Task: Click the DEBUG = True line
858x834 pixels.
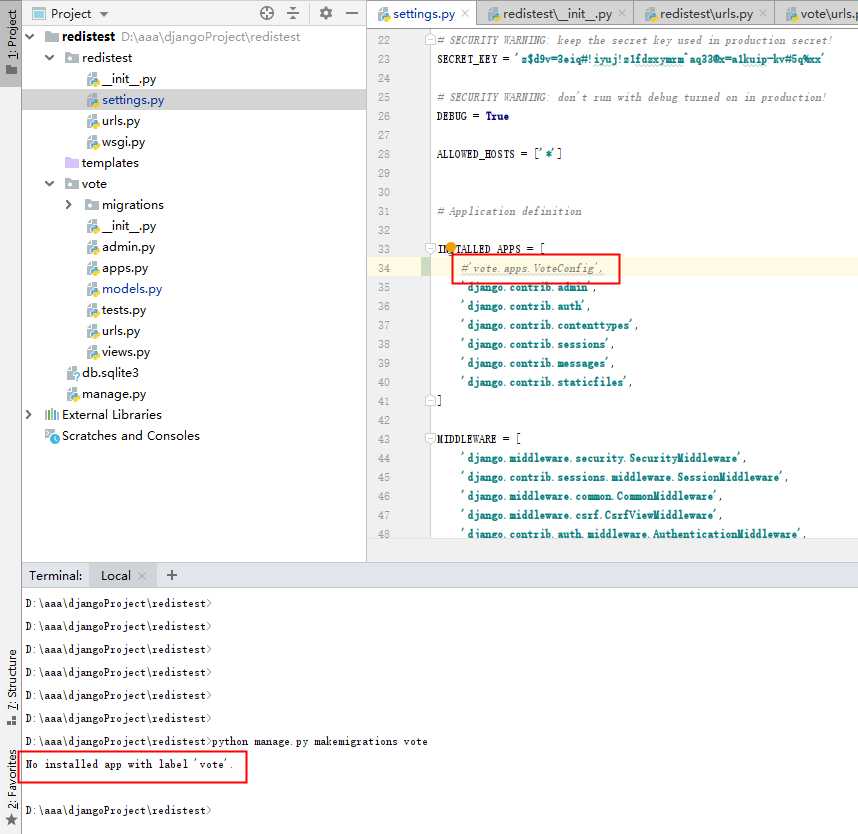Action: (x=473, y=116)
